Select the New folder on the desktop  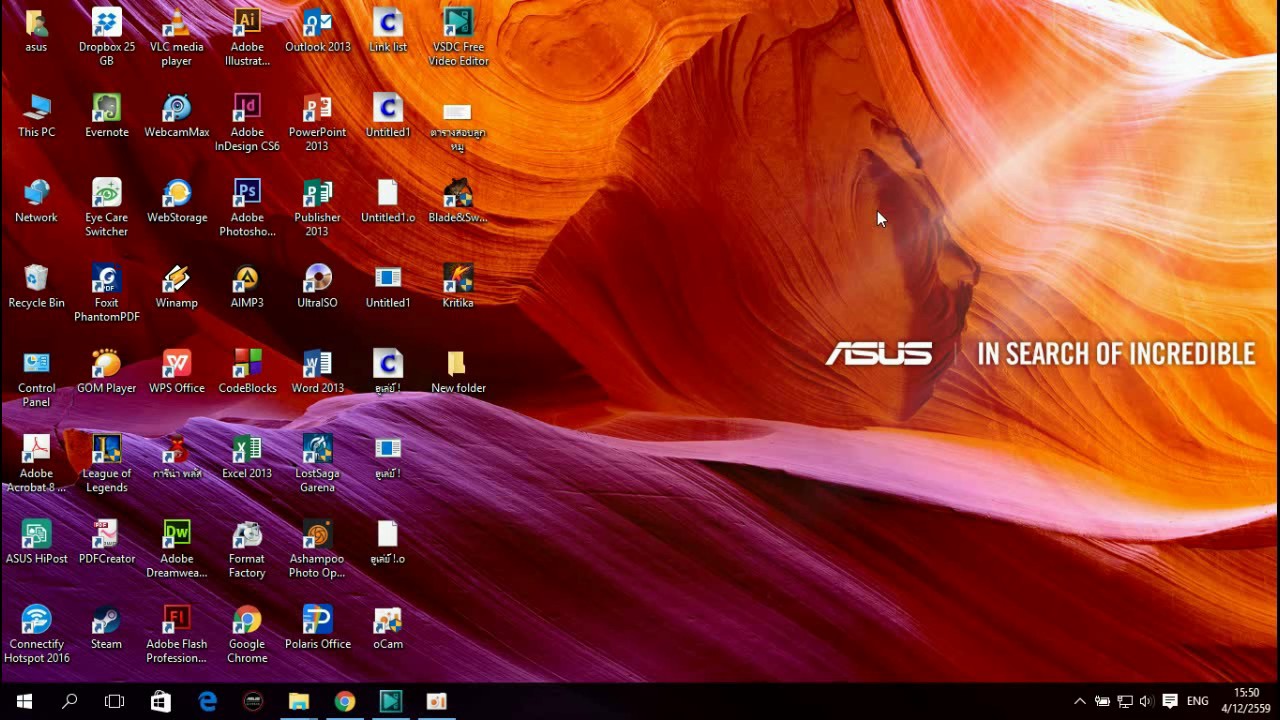click(458, 371)
